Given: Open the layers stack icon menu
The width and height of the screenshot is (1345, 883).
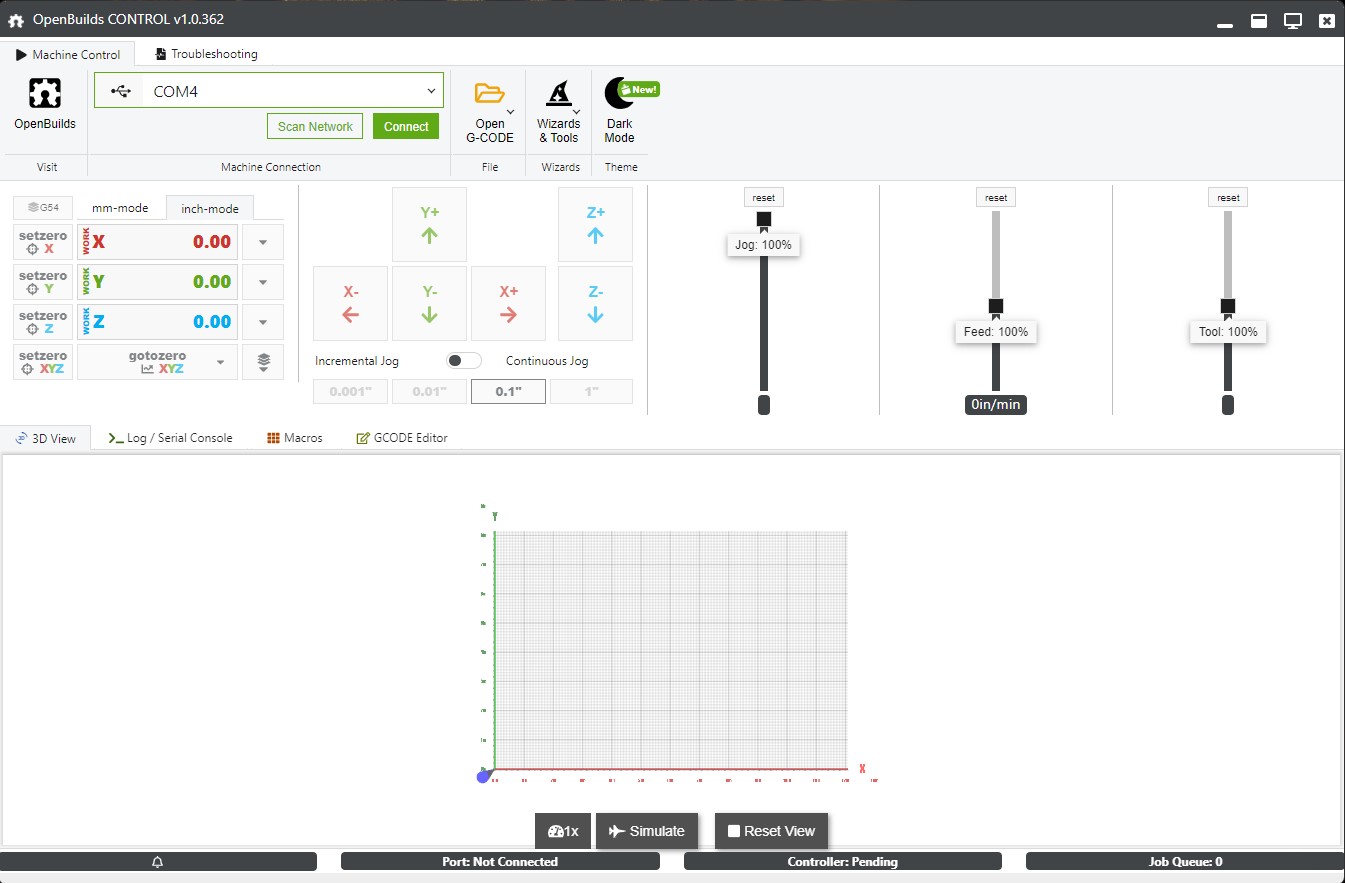Looking at the screenshot, I should pyautogui.click(x=263, y=362).
